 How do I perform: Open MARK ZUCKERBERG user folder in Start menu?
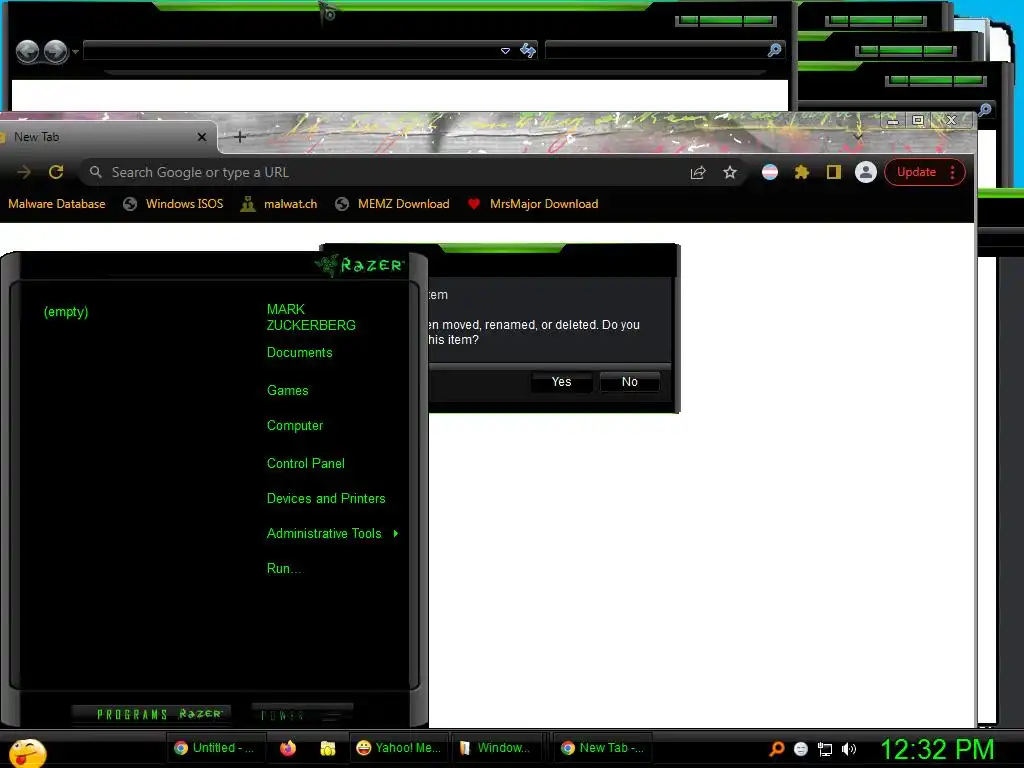[311, 317]
